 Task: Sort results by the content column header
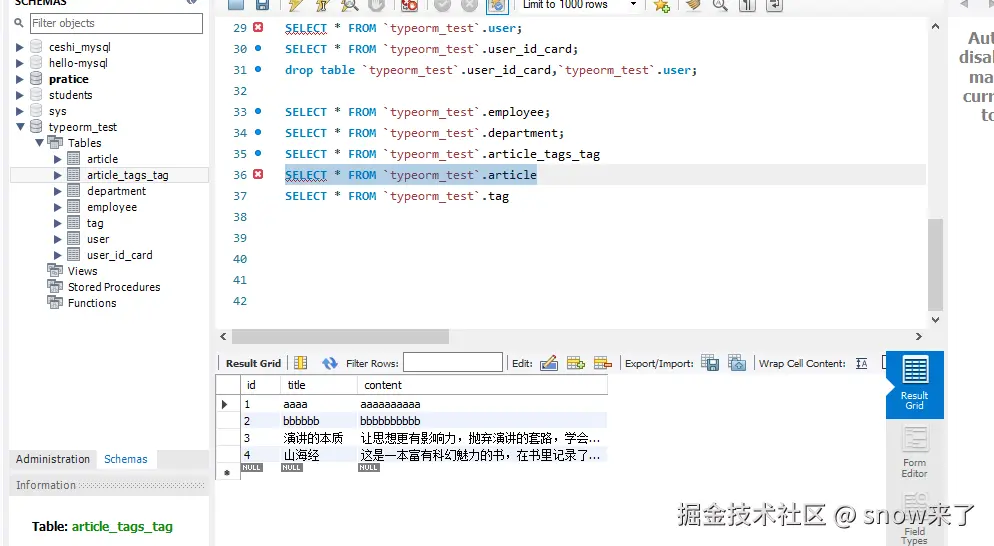coord(482,385)
